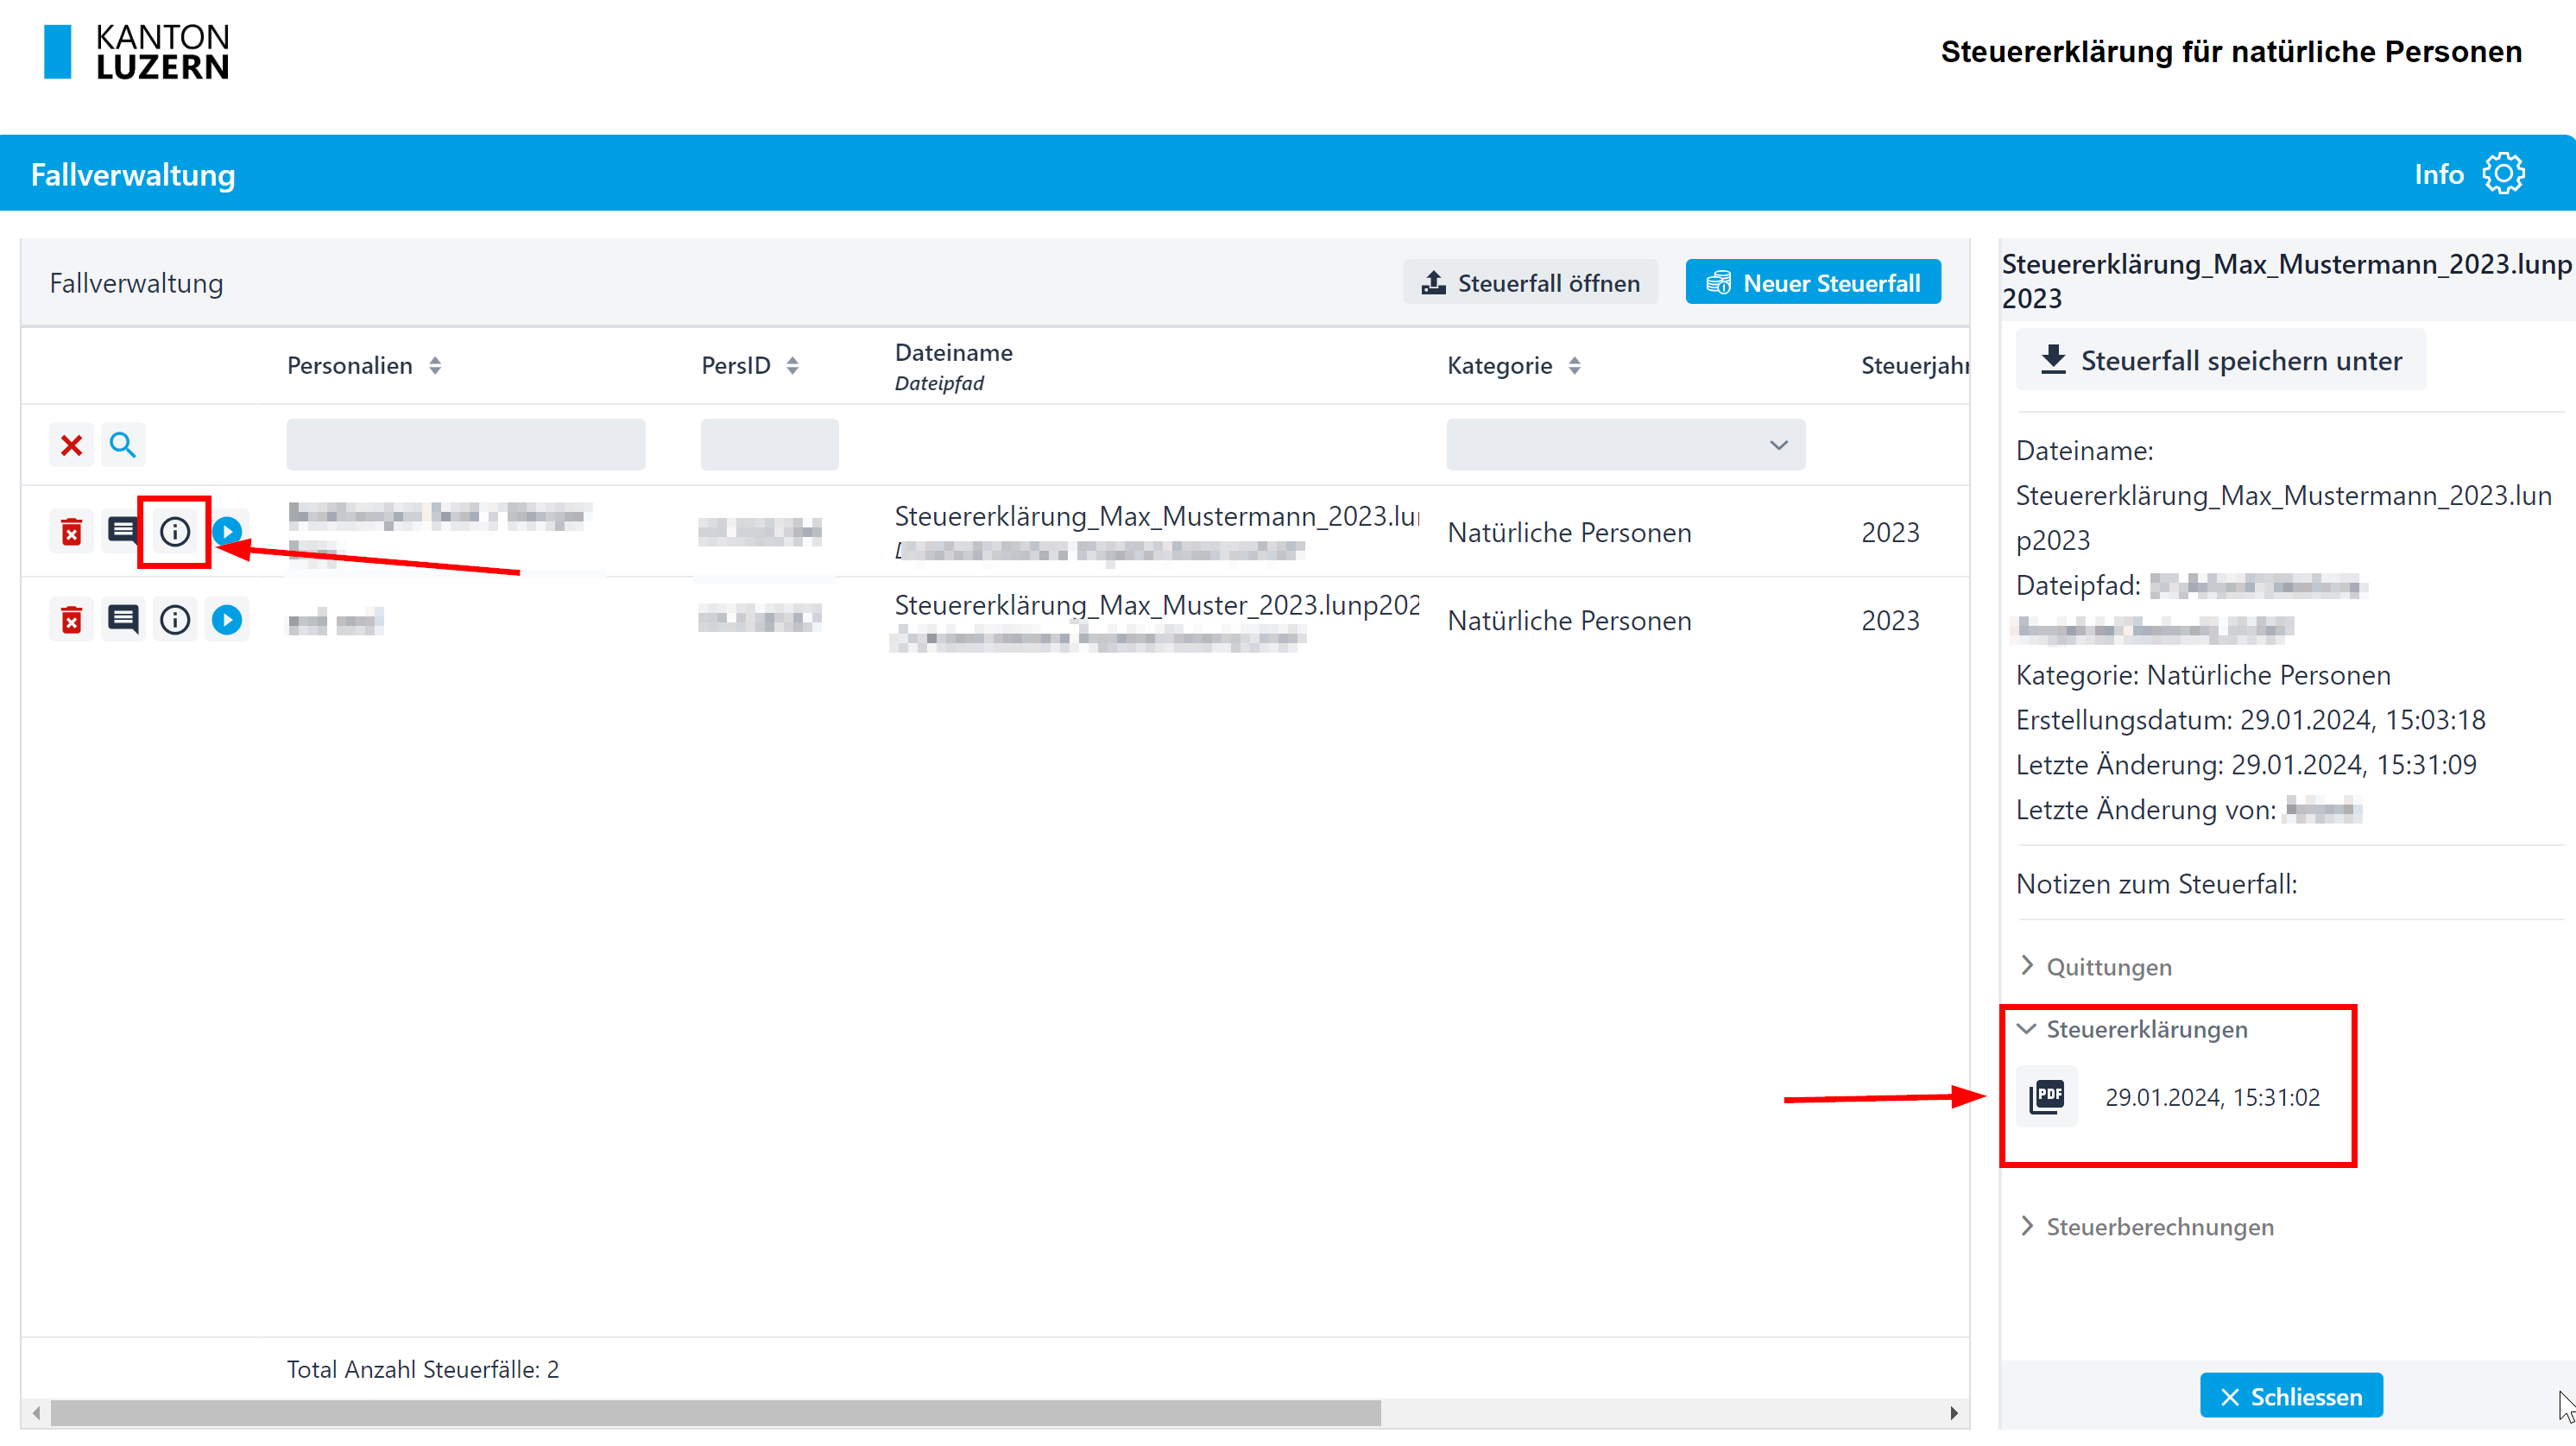Viewport: 2576px width, 1446px height.
Task: Click the Personalien filter input field
Action: pos(465,445)
